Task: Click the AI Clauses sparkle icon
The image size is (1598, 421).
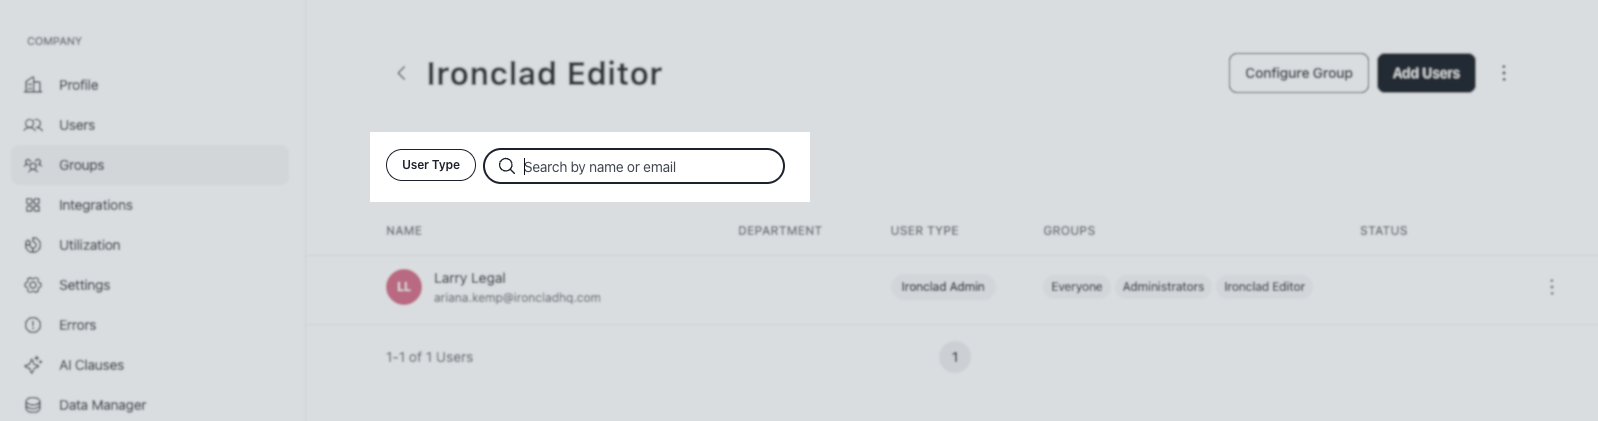Action: (x=33, y=365)
